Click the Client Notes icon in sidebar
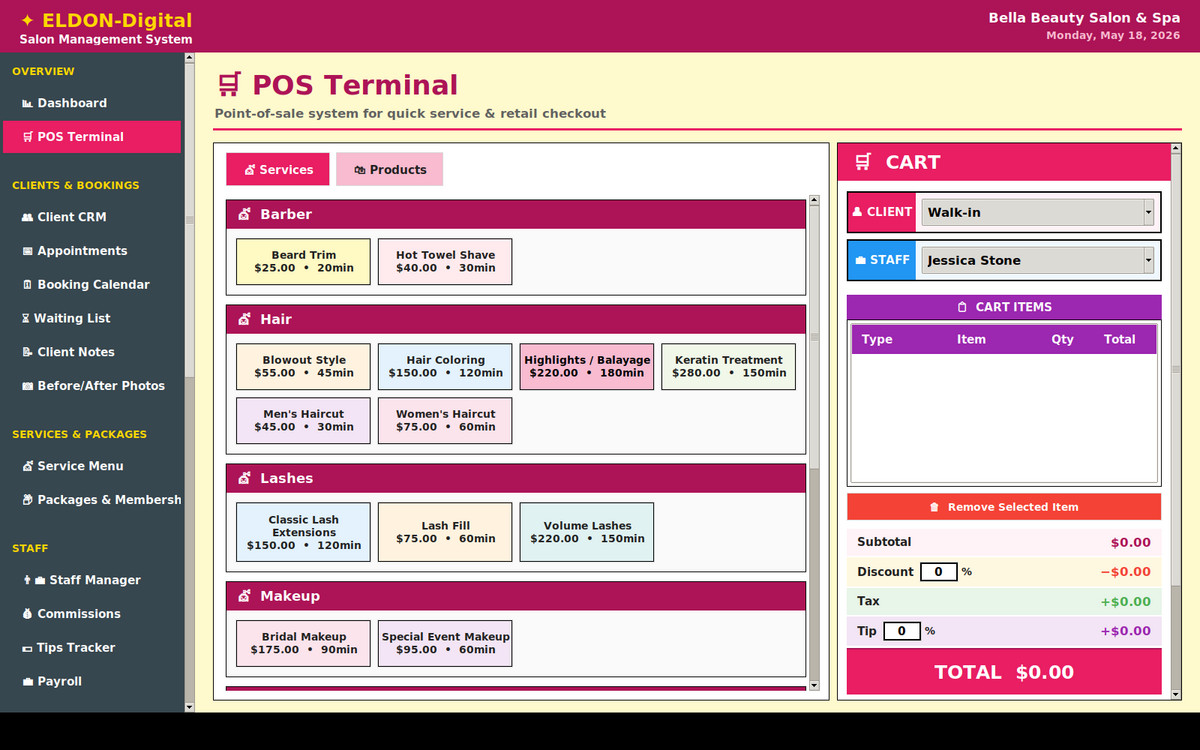1200x750 pixels. (27, 352)
